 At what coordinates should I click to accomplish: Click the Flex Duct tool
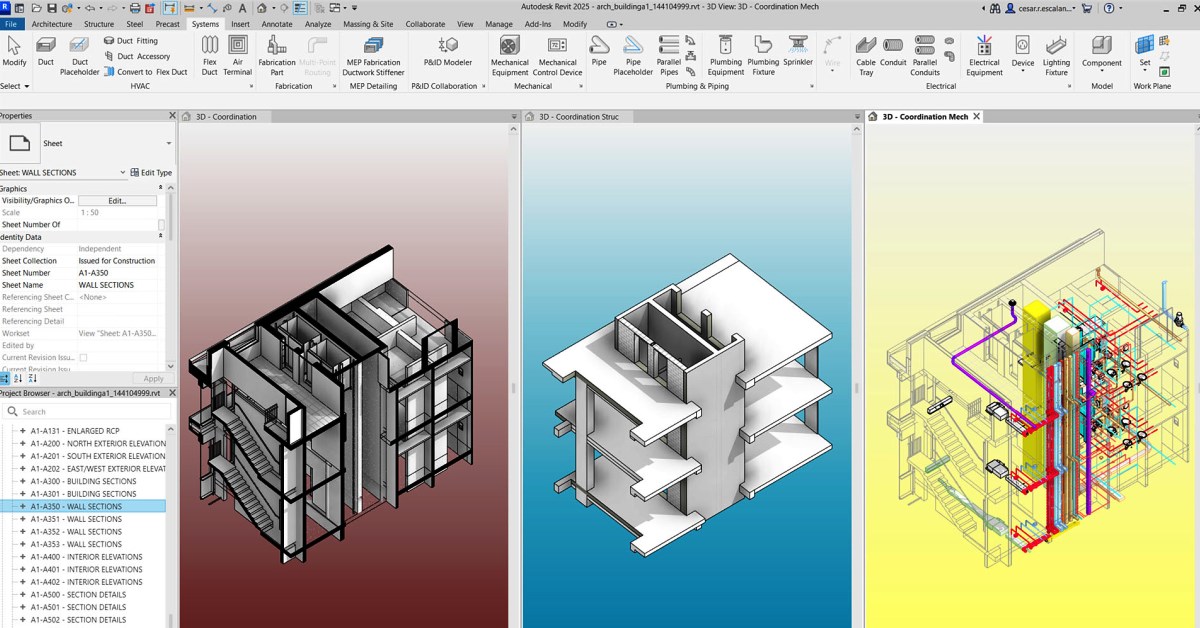[210, 53]
